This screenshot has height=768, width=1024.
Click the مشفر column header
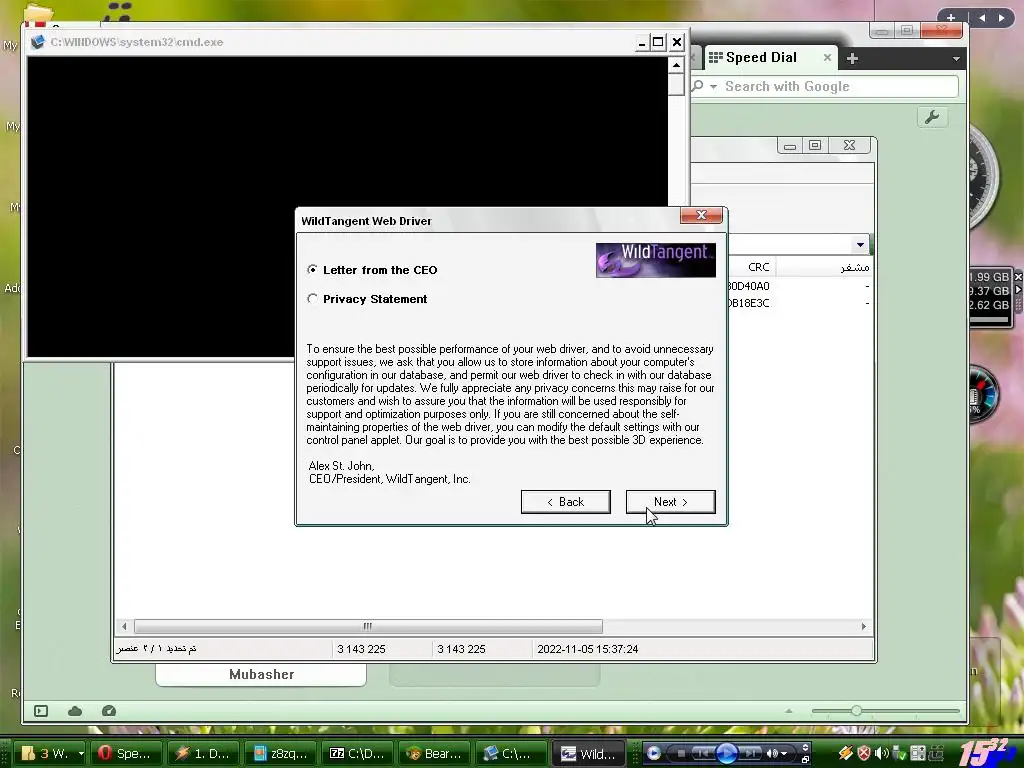coord(825,267)
